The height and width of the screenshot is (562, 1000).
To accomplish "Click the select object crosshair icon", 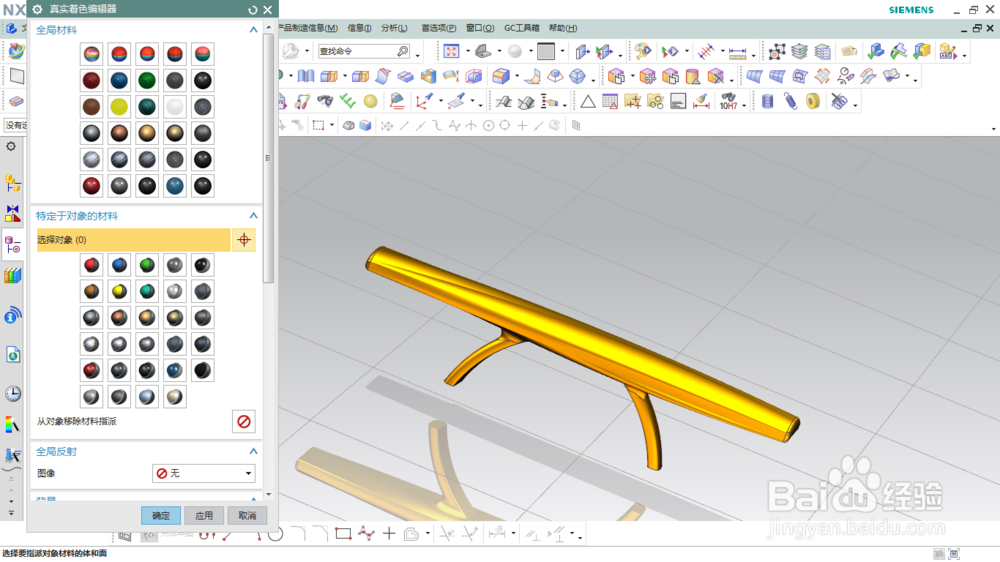I will tap(244, 240).
